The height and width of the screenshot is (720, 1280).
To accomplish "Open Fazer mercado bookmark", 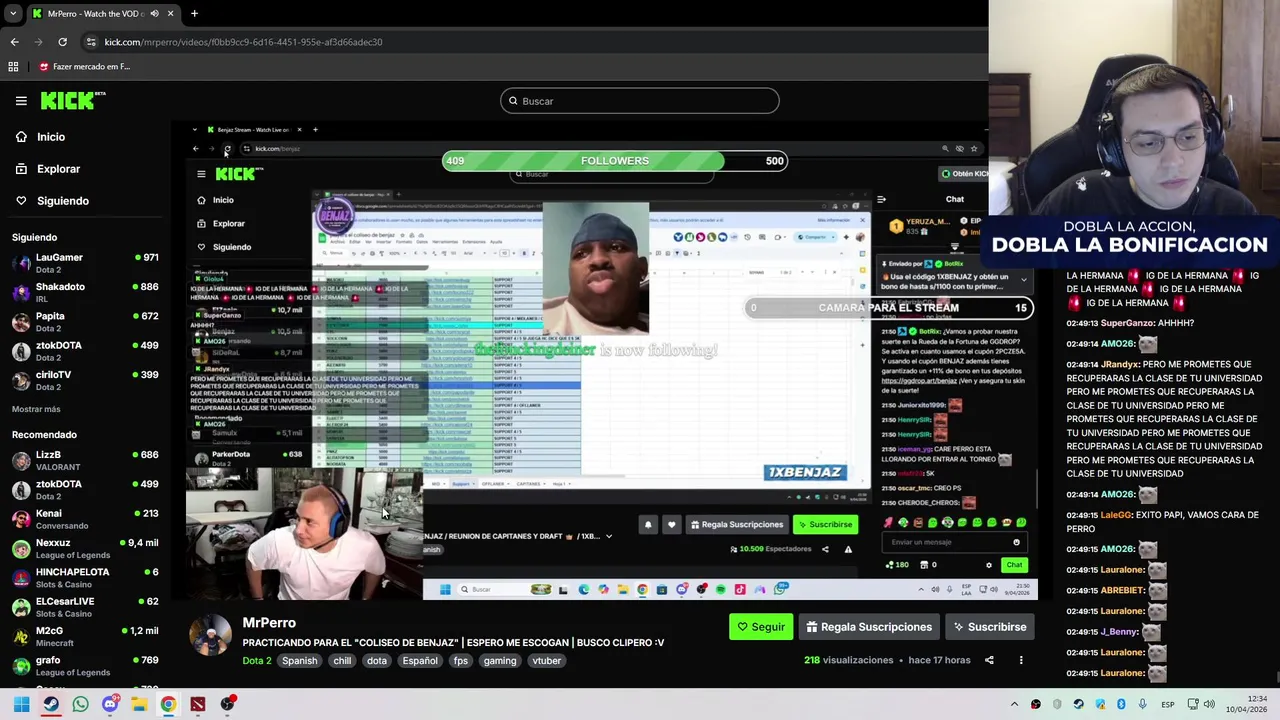I will tap(85, 67).
